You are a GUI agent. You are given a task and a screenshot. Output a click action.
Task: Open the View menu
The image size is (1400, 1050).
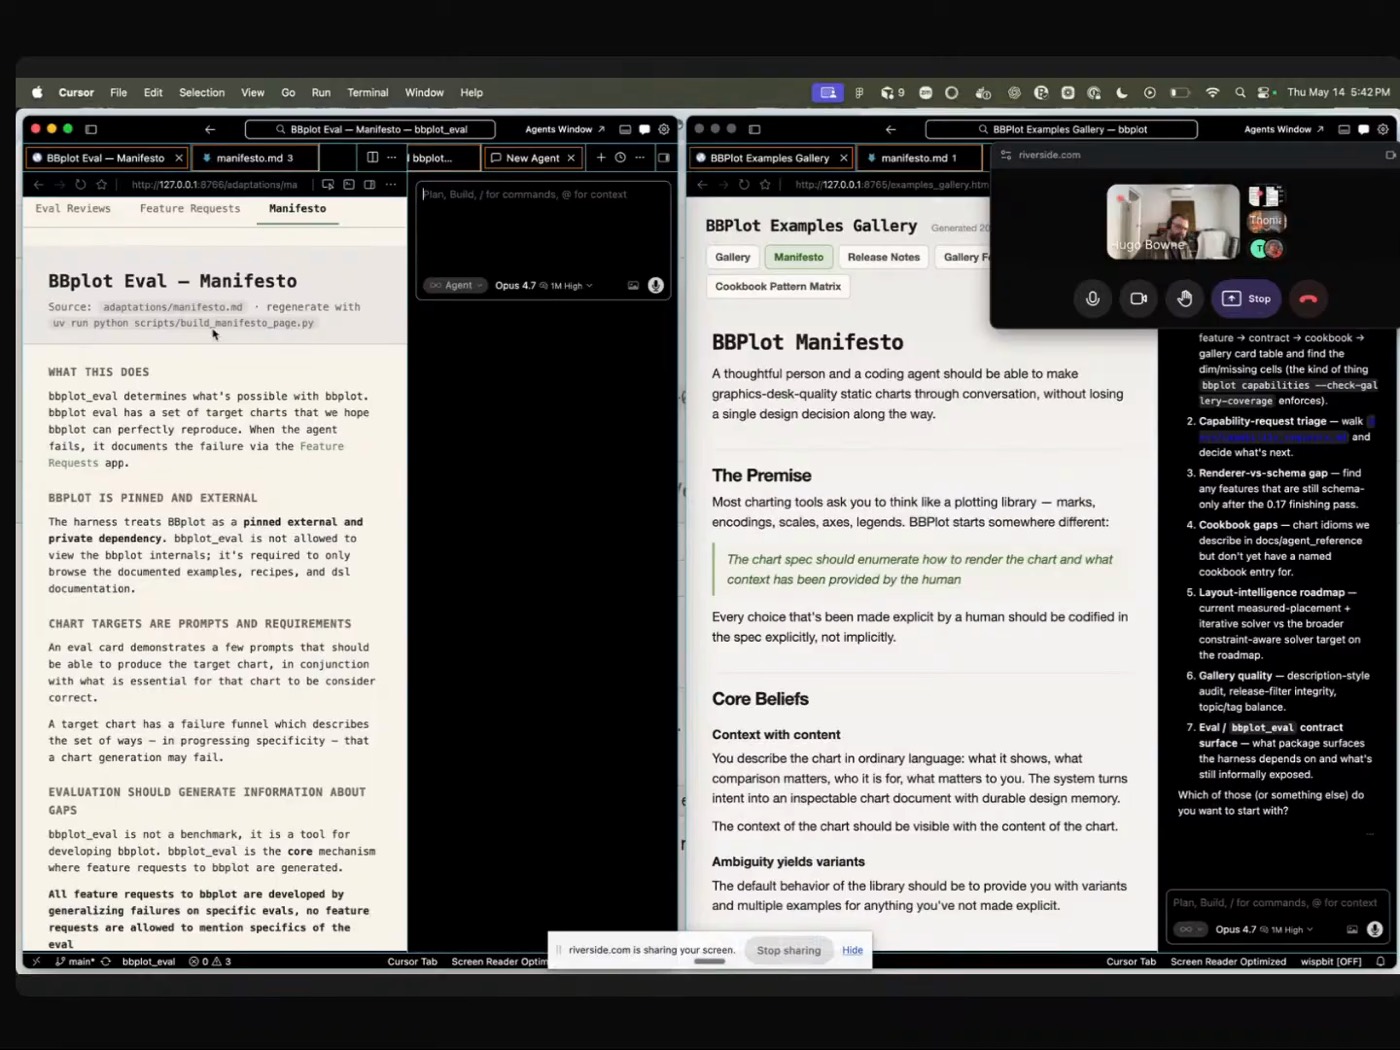[252, 92]
